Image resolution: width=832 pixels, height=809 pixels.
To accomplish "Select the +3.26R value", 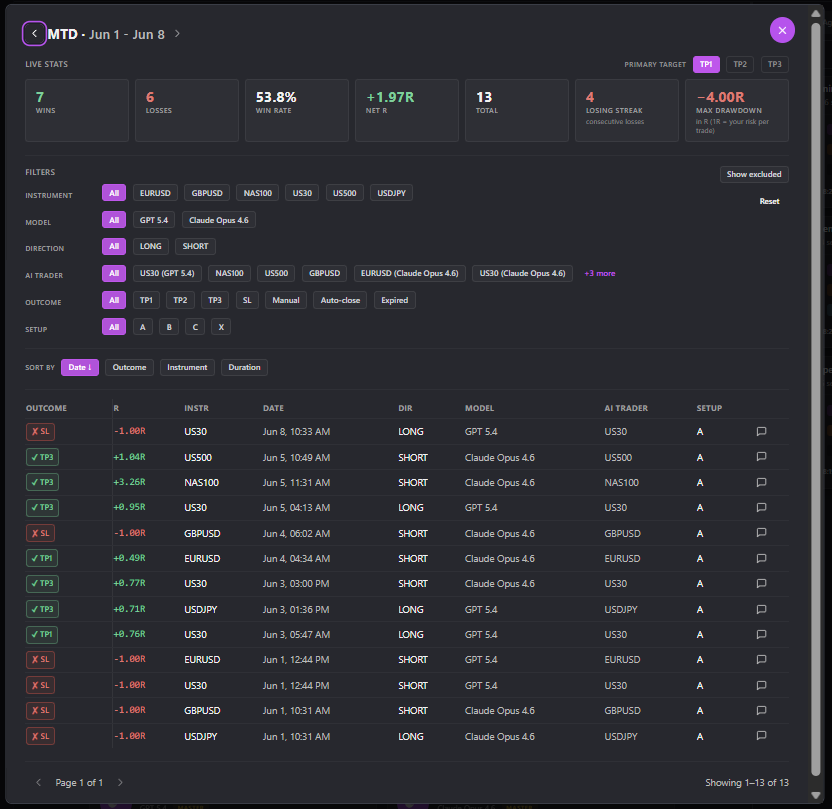I will pyautogui.click(x=129, y=482).
